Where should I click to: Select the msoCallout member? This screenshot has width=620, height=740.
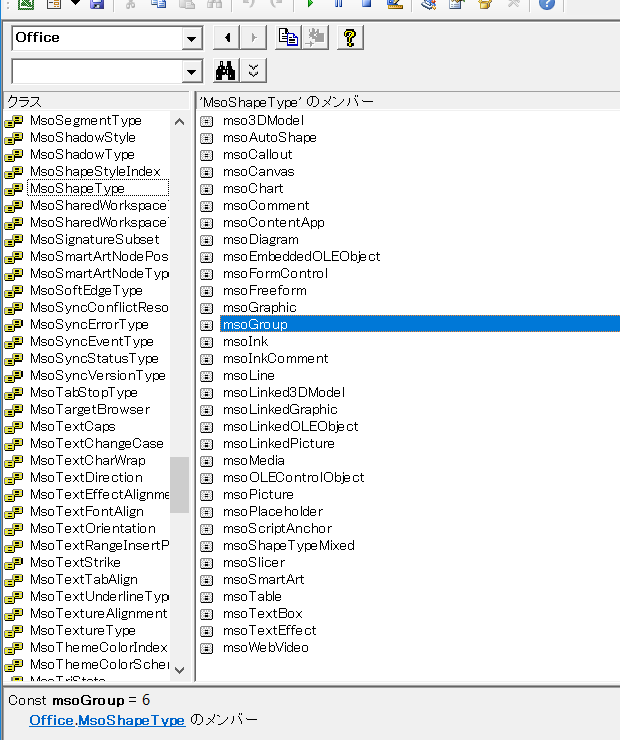[258, 155]
